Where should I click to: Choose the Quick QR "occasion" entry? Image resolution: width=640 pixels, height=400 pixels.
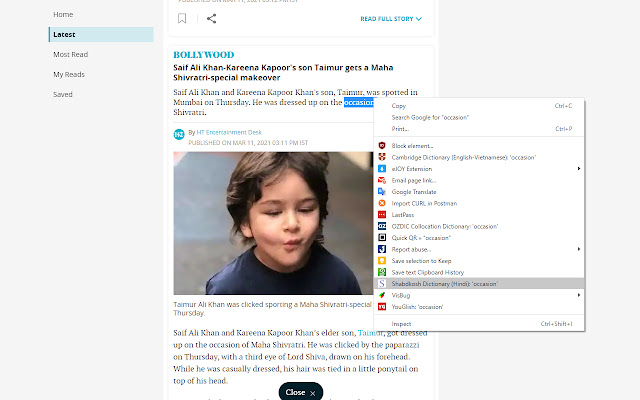479,238
